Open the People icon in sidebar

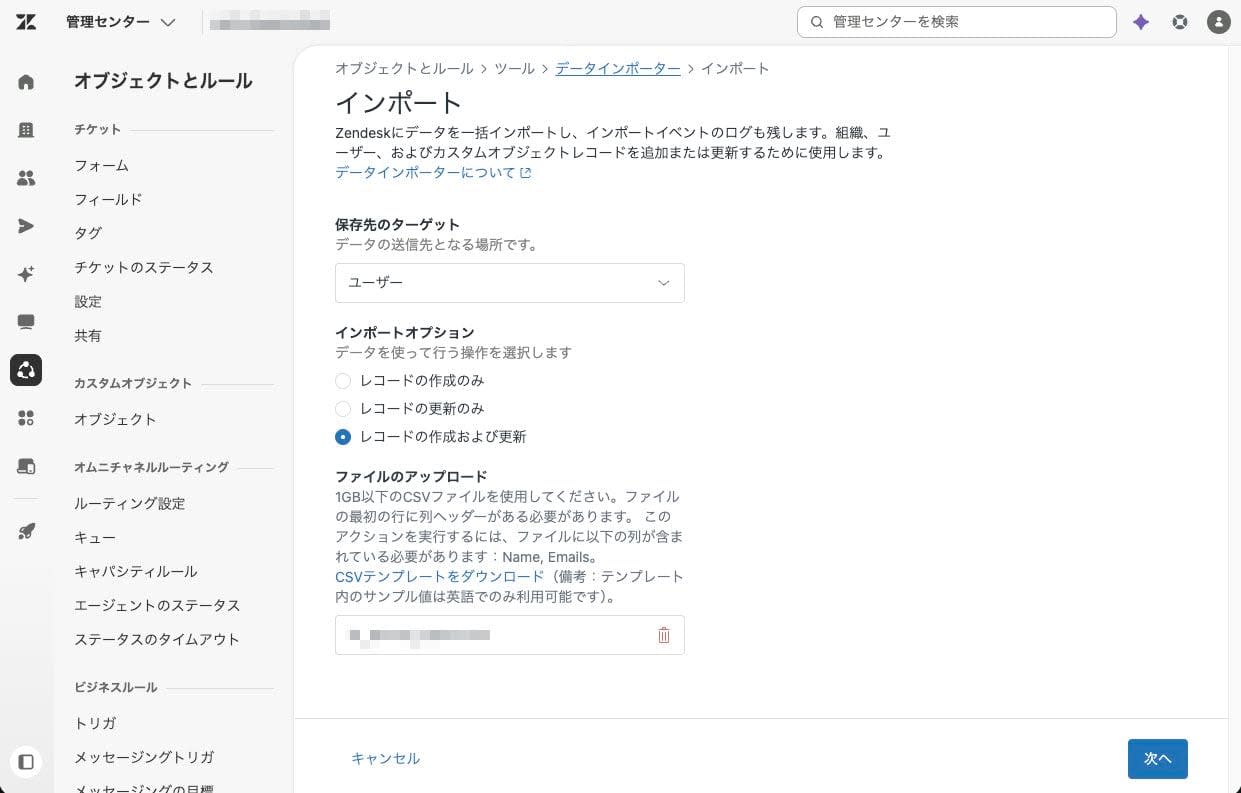point(26,178)
